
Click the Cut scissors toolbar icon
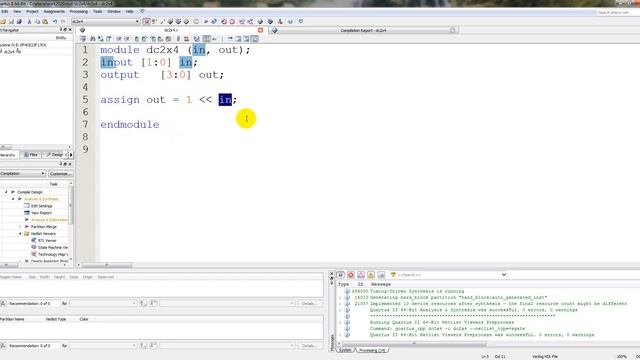tap(29, 22)
